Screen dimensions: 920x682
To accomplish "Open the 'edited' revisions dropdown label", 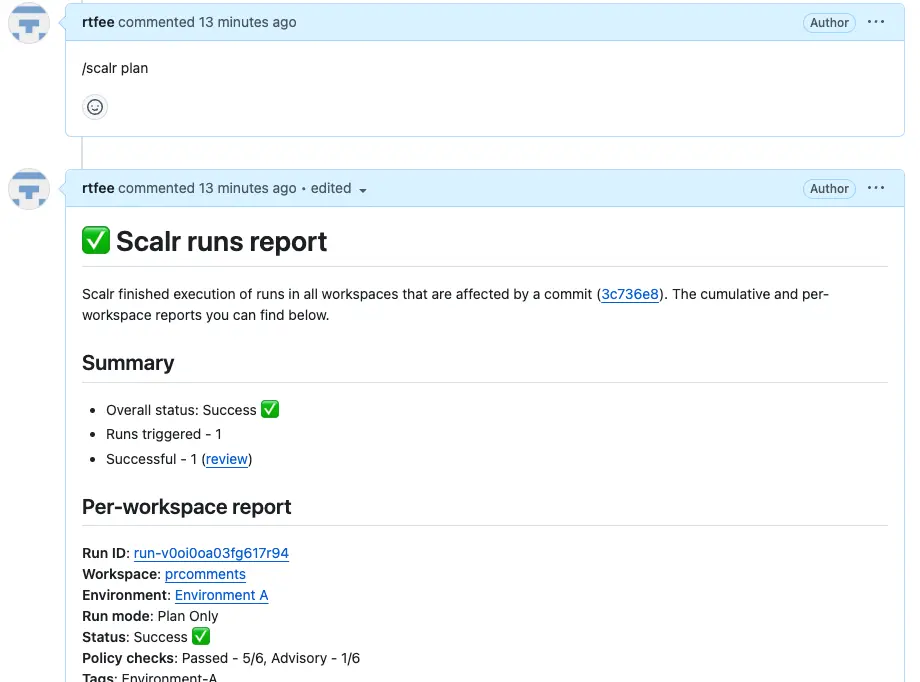I will (x=331, y=188).
